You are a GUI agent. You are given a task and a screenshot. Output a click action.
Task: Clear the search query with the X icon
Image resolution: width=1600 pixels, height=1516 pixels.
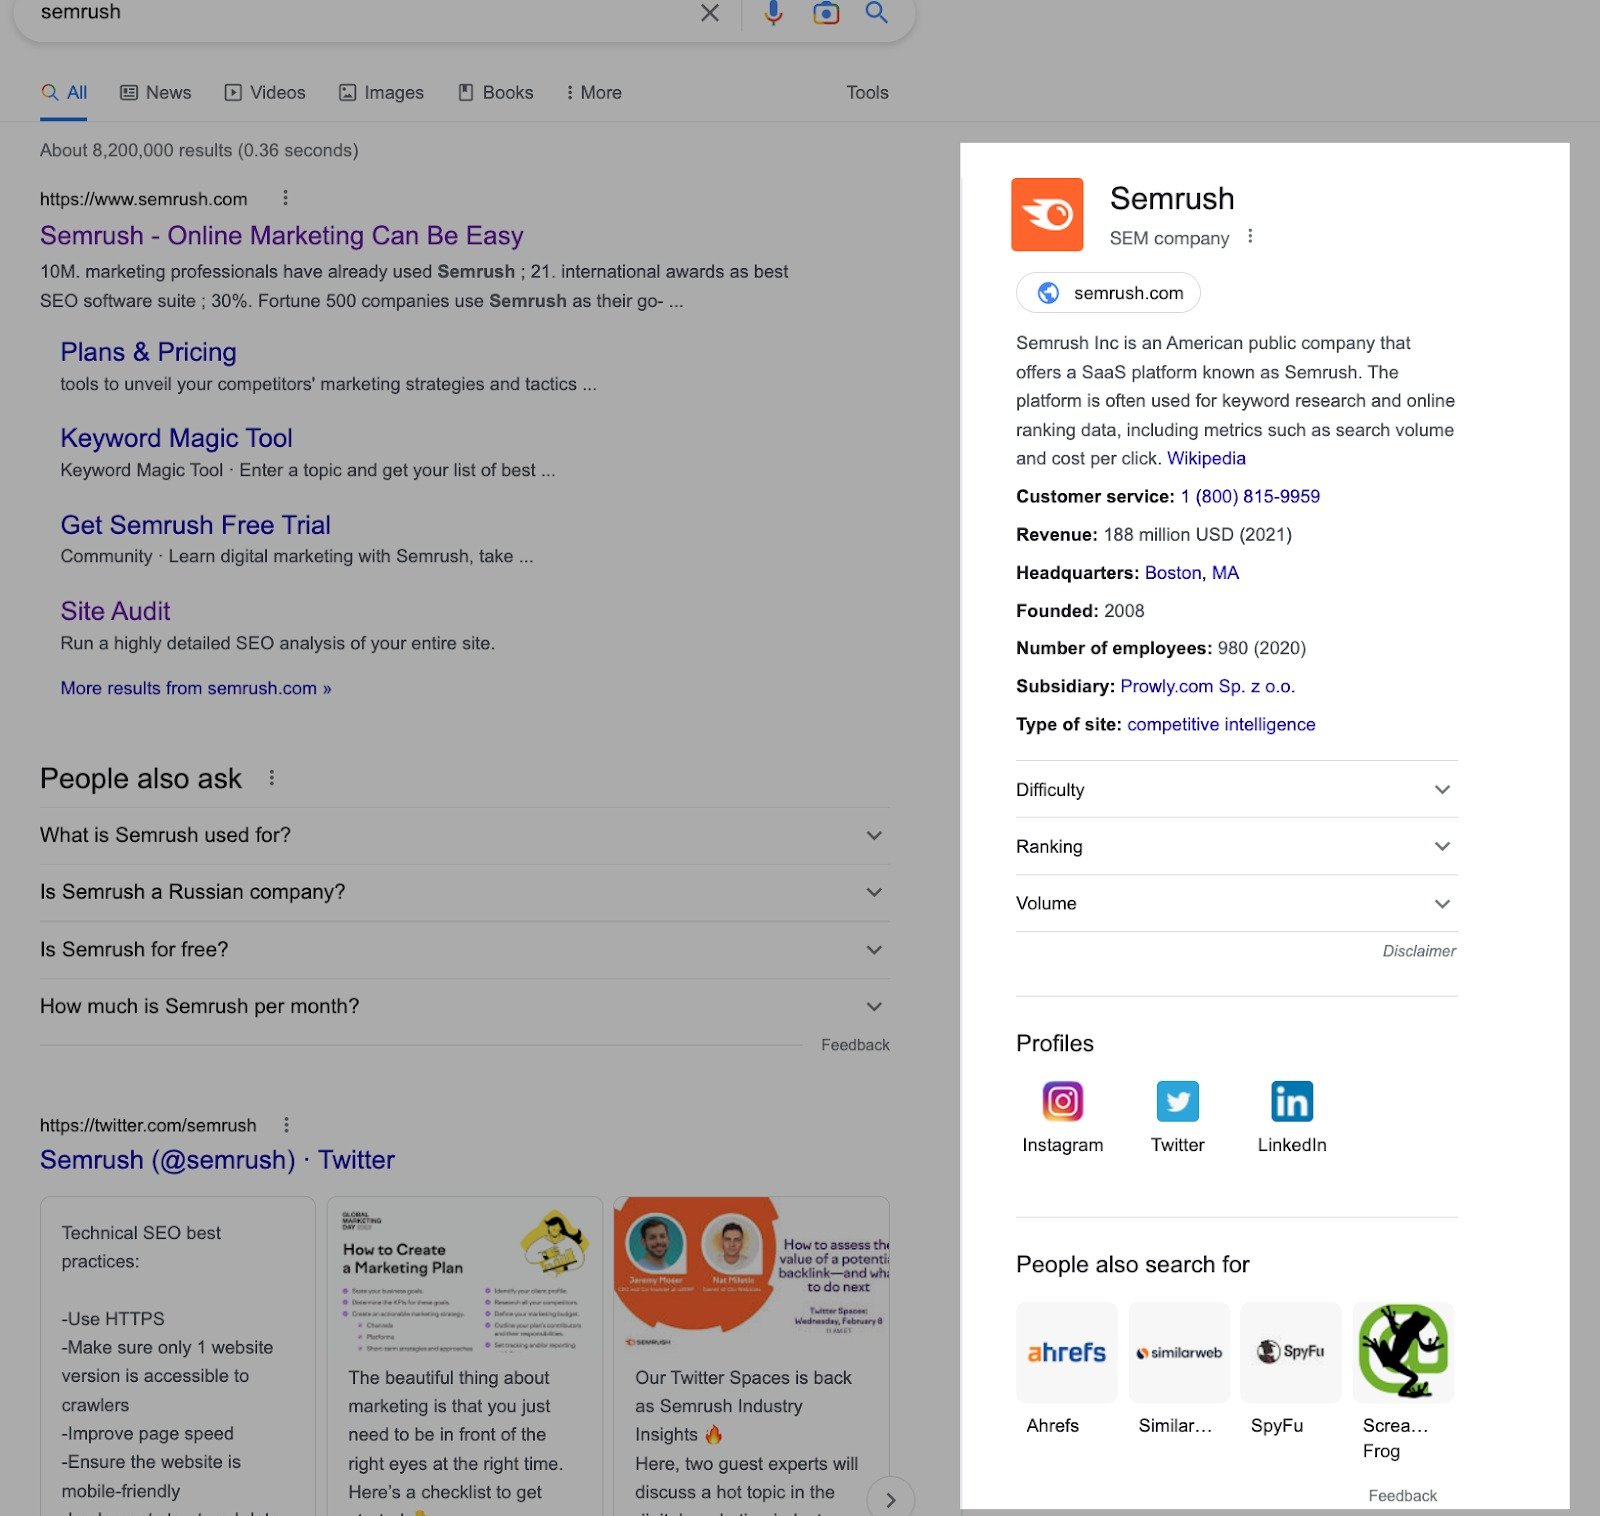710,14
